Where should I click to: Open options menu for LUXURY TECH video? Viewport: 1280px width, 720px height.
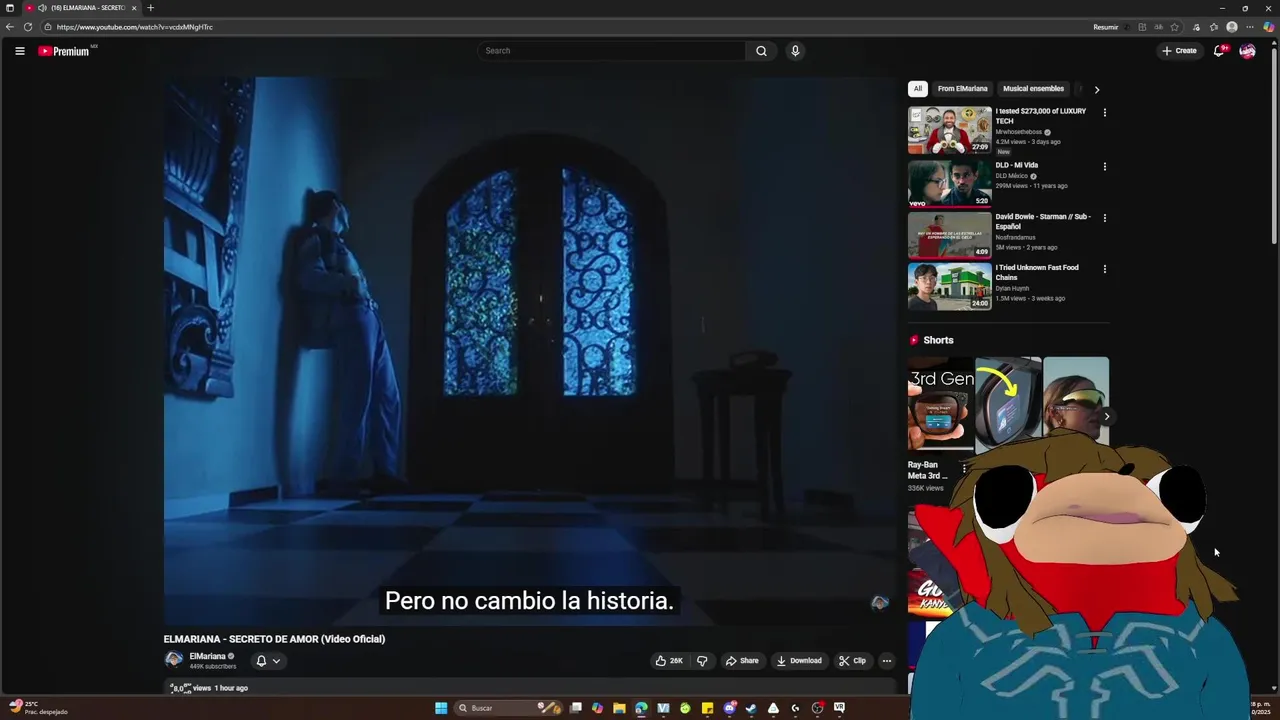pyautogui.click(x=1105, y=113)
